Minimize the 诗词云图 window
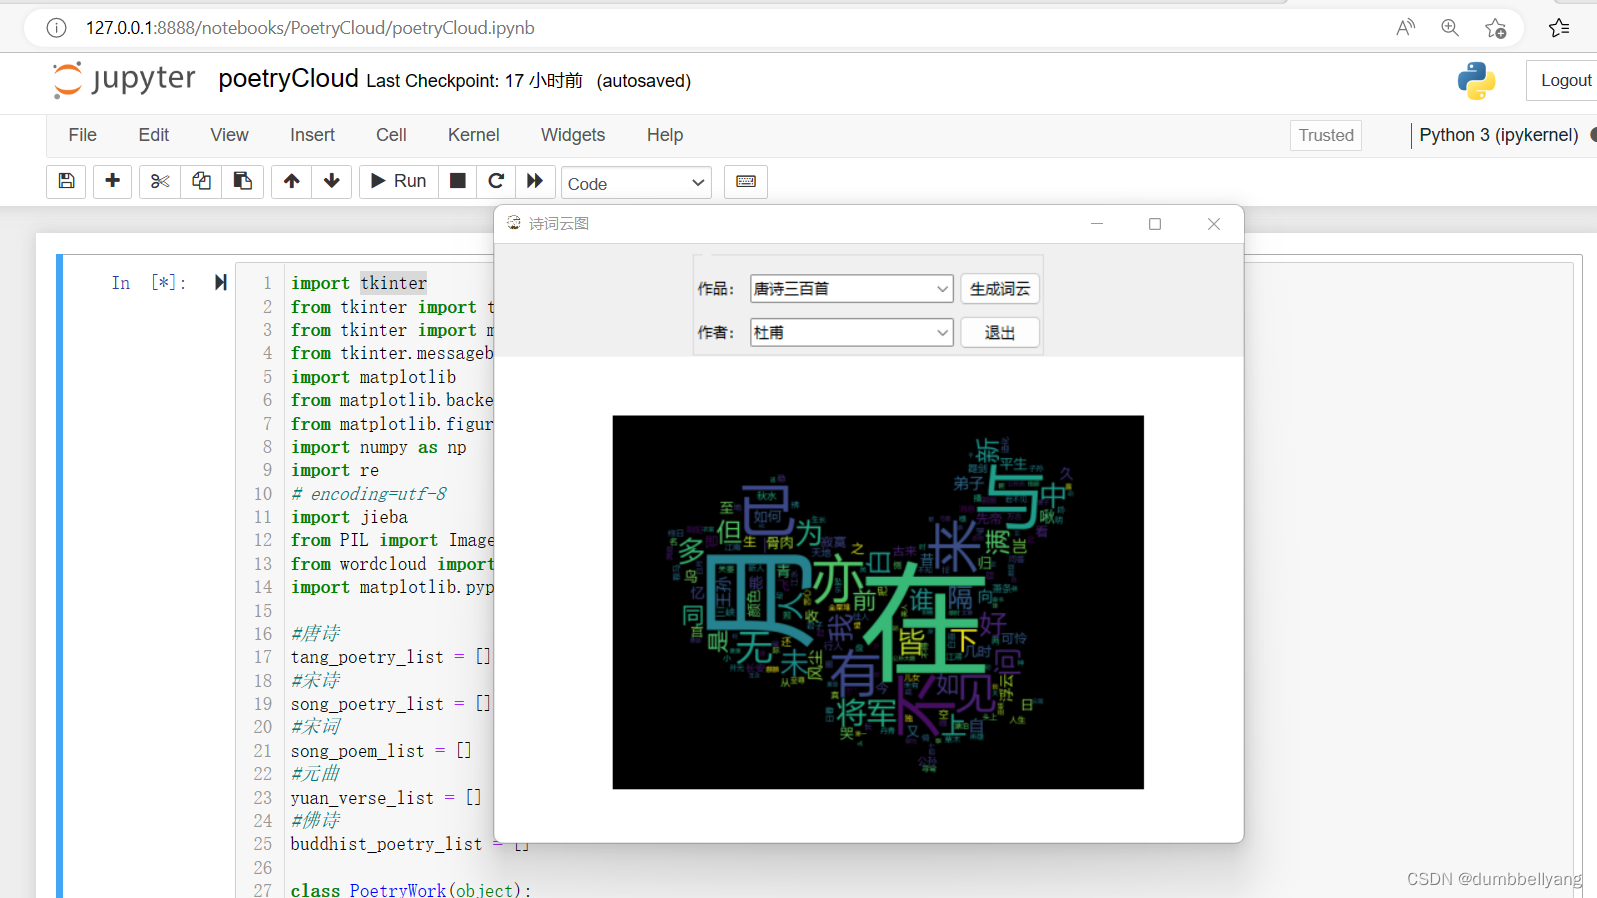Screen dimensions: 1597x898 pyautogui.click(x=1097, y=224)
